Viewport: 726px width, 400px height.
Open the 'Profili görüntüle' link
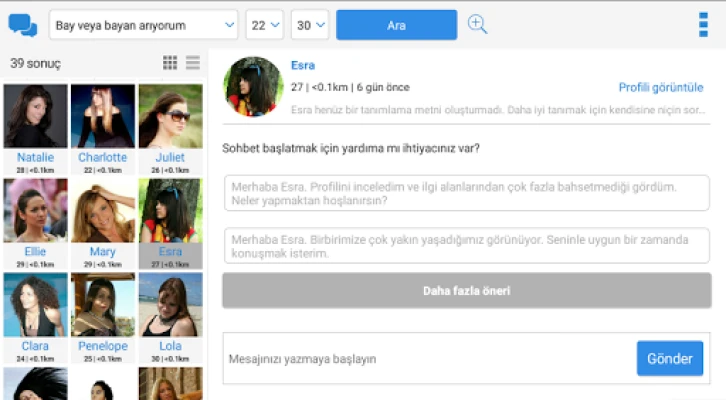click(660, 88)
